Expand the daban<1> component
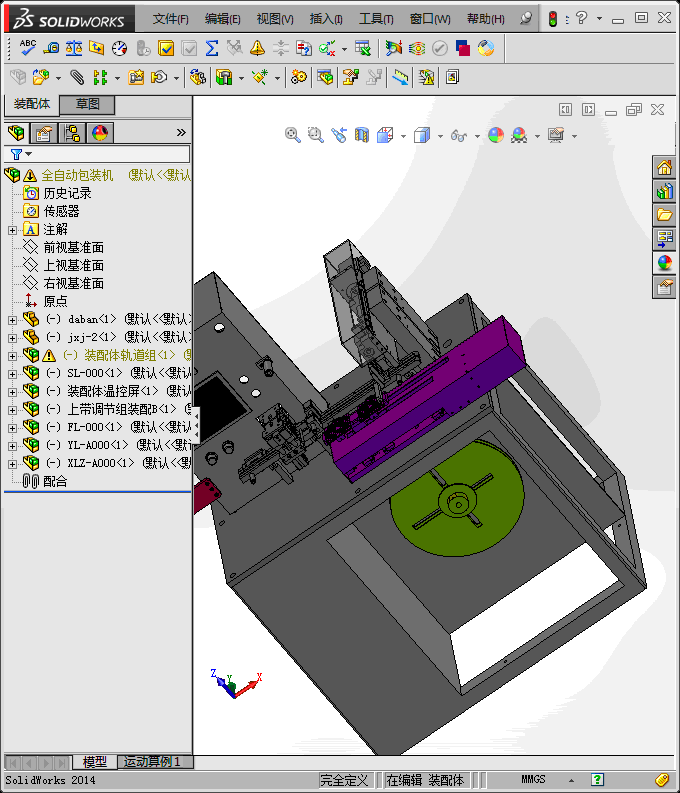Screen dimensions: 680x793 12,320
